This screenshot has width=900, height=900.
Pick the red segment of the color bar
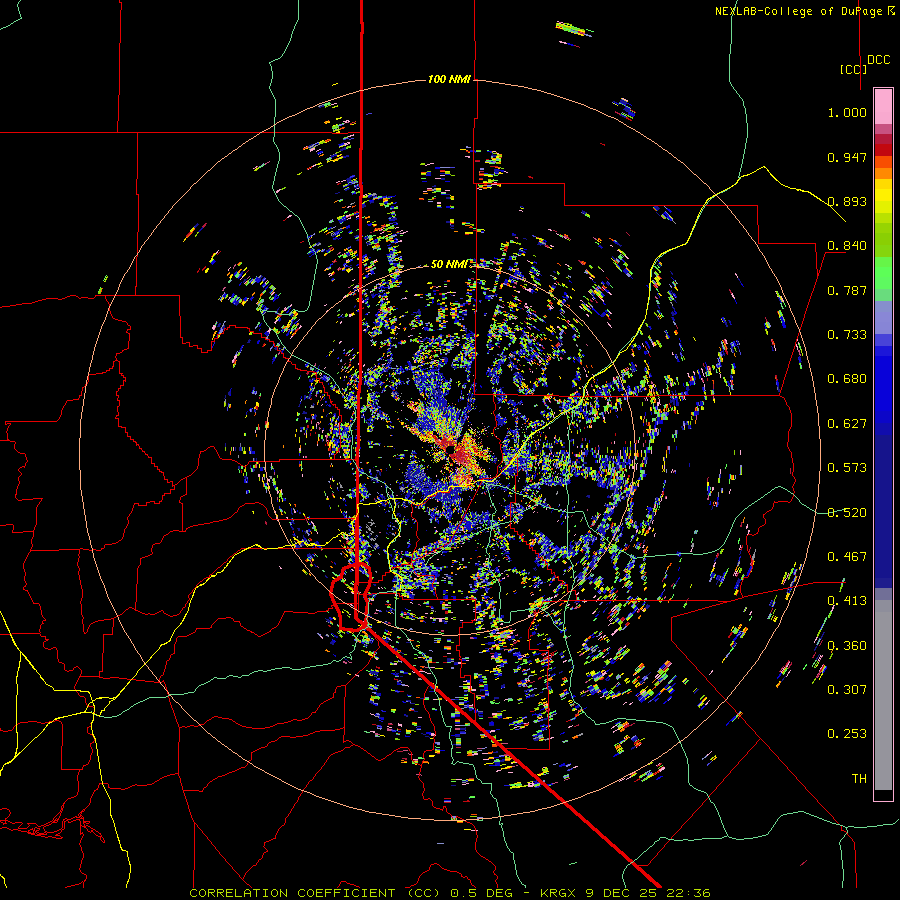point(883,149)
